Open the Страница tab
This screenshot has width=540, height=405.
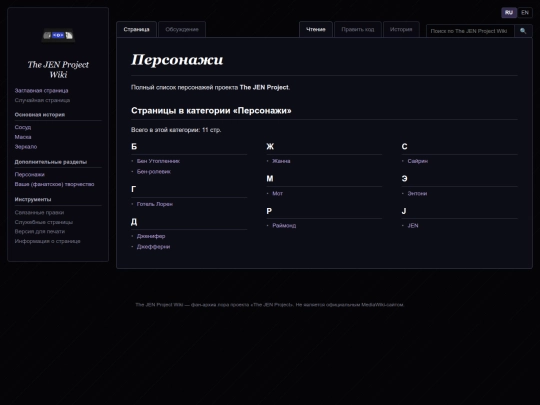(x=136, y=29)
